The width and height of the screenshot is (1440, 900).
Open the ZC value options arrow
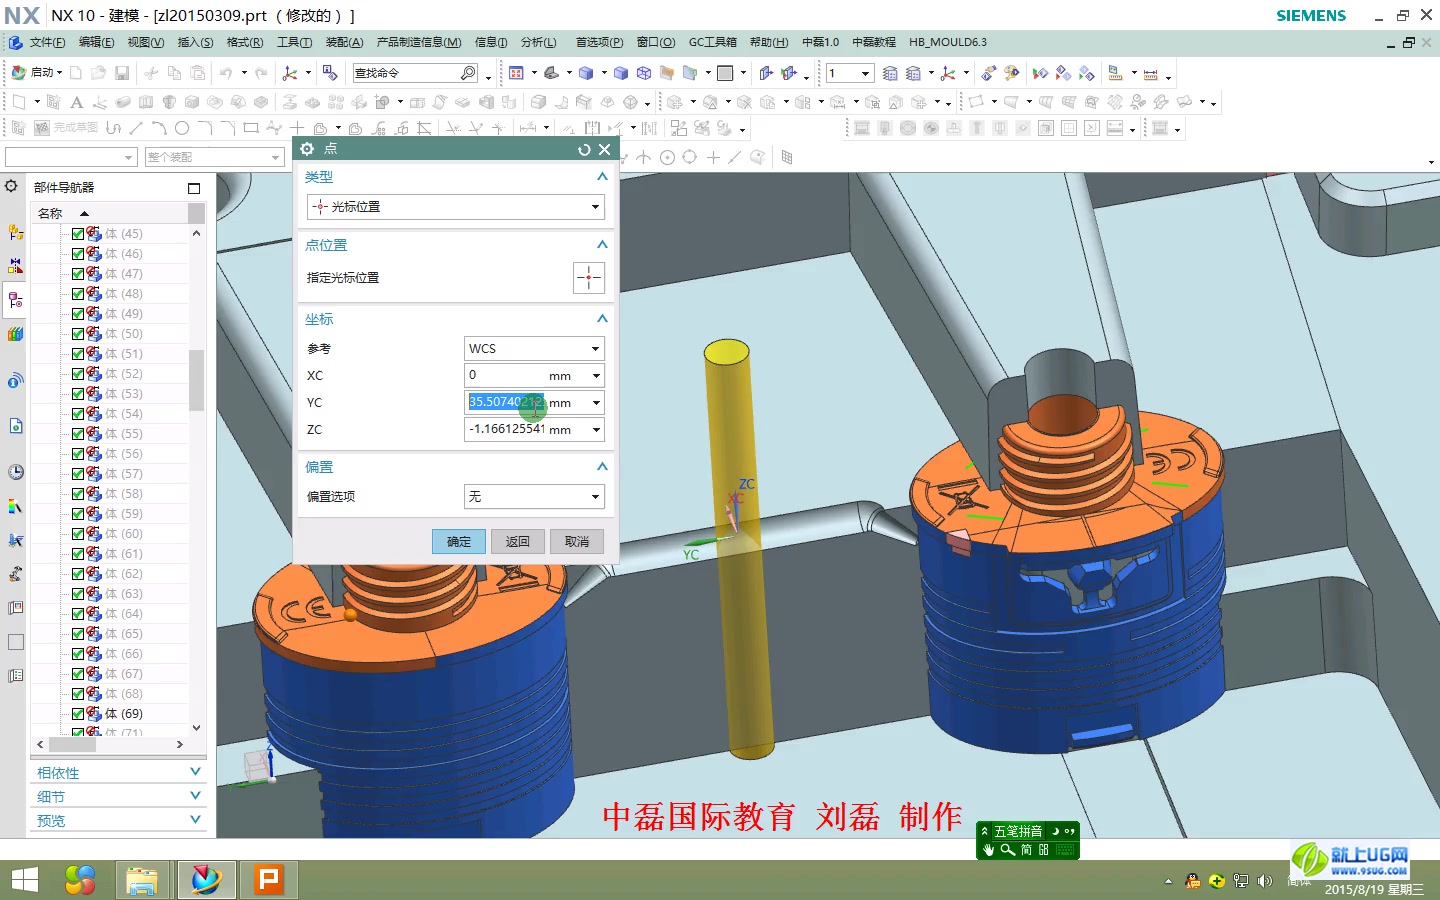[x=596, y=430]
